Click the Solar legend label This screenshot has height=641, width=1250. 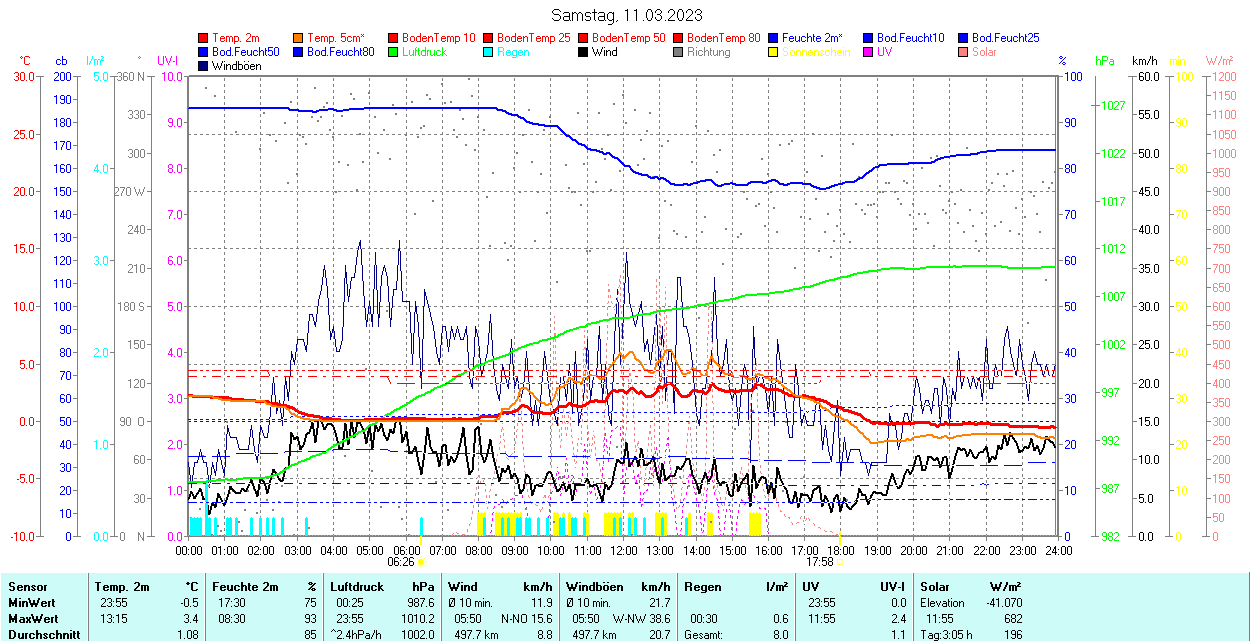pyautogui.click(x=984, y=52)
